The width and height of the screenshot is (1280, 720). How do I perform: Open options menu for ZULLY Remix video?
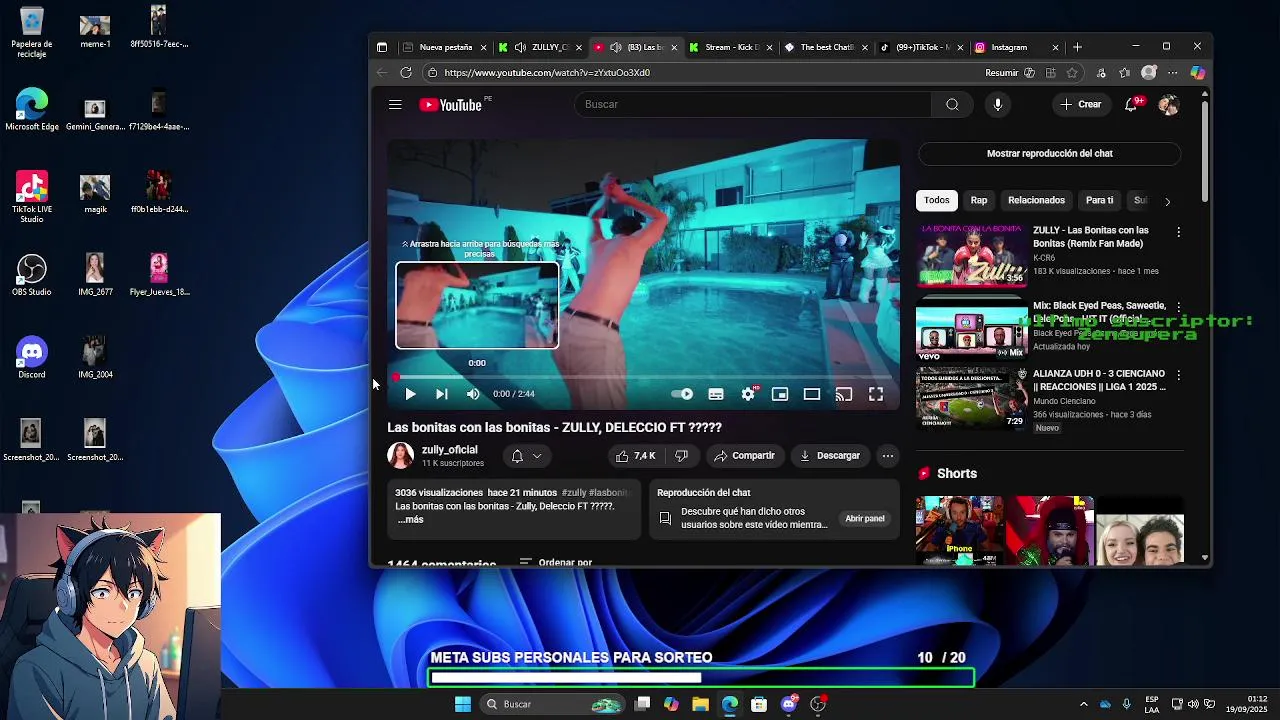(1178, 232)
